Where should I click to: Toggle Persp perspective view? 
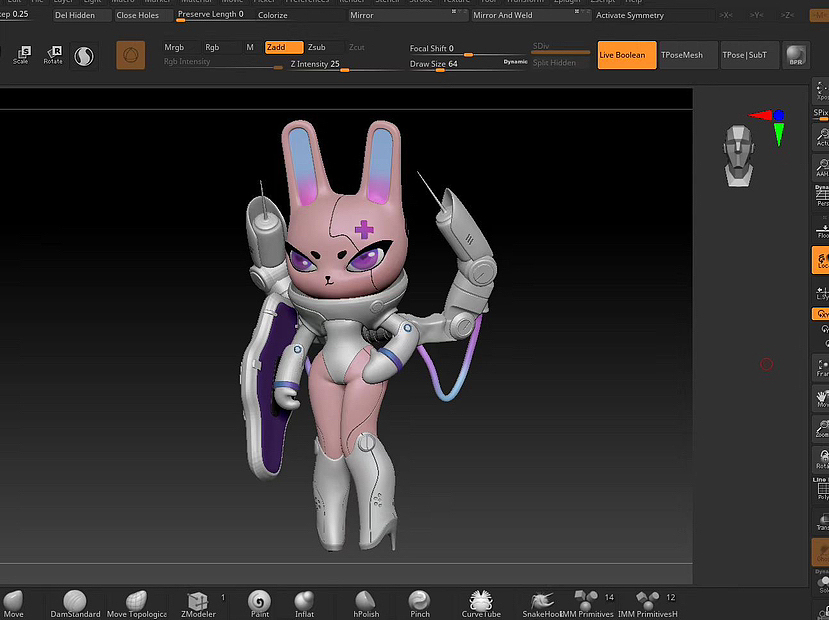coord(821,196)
